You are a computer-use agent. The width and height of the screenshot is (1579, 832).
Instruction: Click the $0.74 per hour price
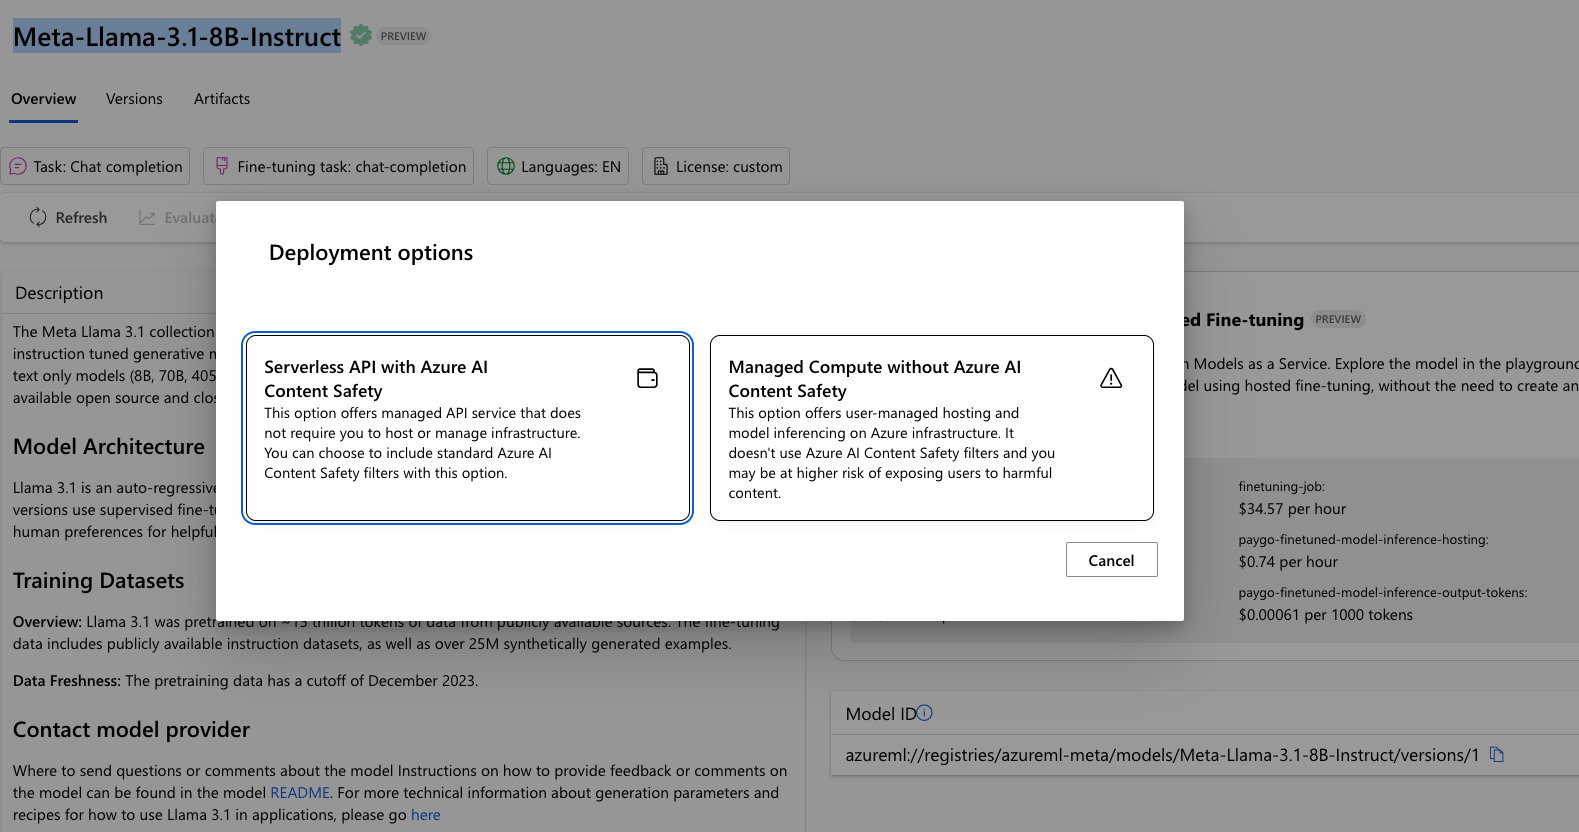tap(1288, 562)
